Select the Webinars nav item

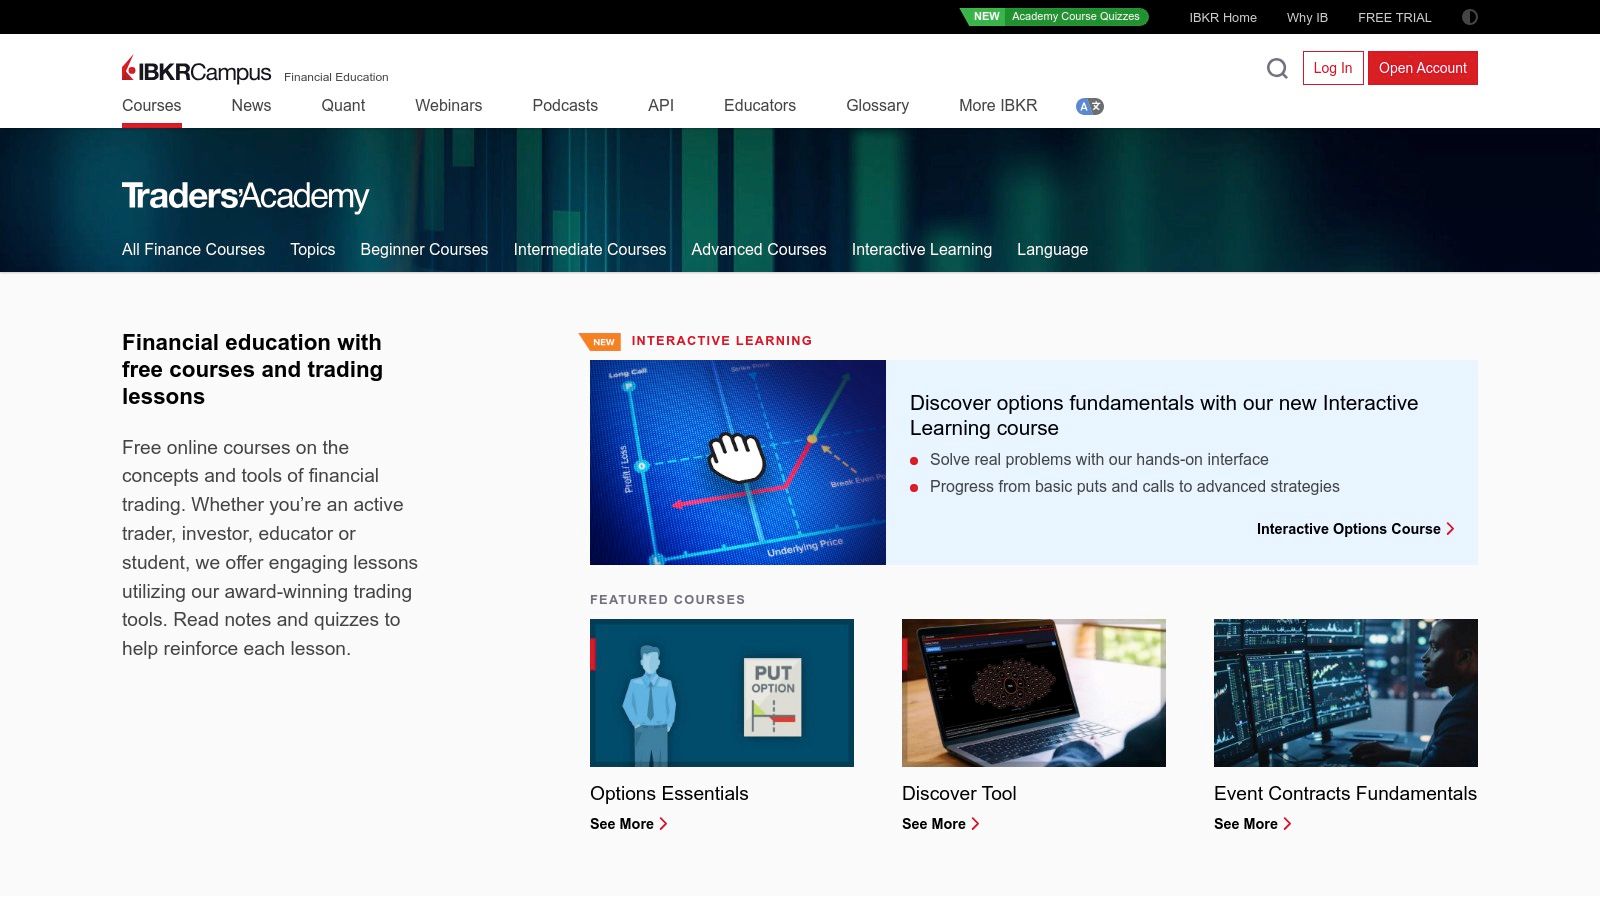click(448, 106)
